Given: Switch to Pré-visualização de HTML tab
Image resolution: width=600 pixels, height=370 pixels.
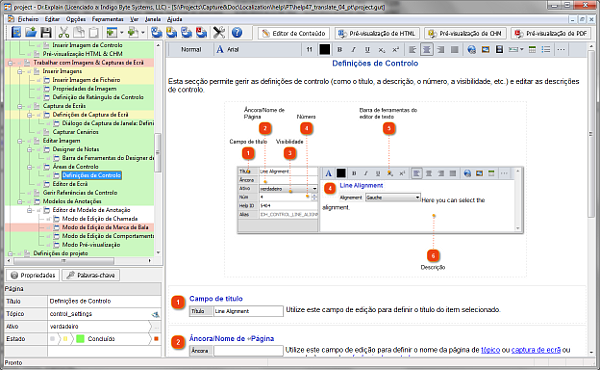Looking at the screenshot, I should pos(377,34).
